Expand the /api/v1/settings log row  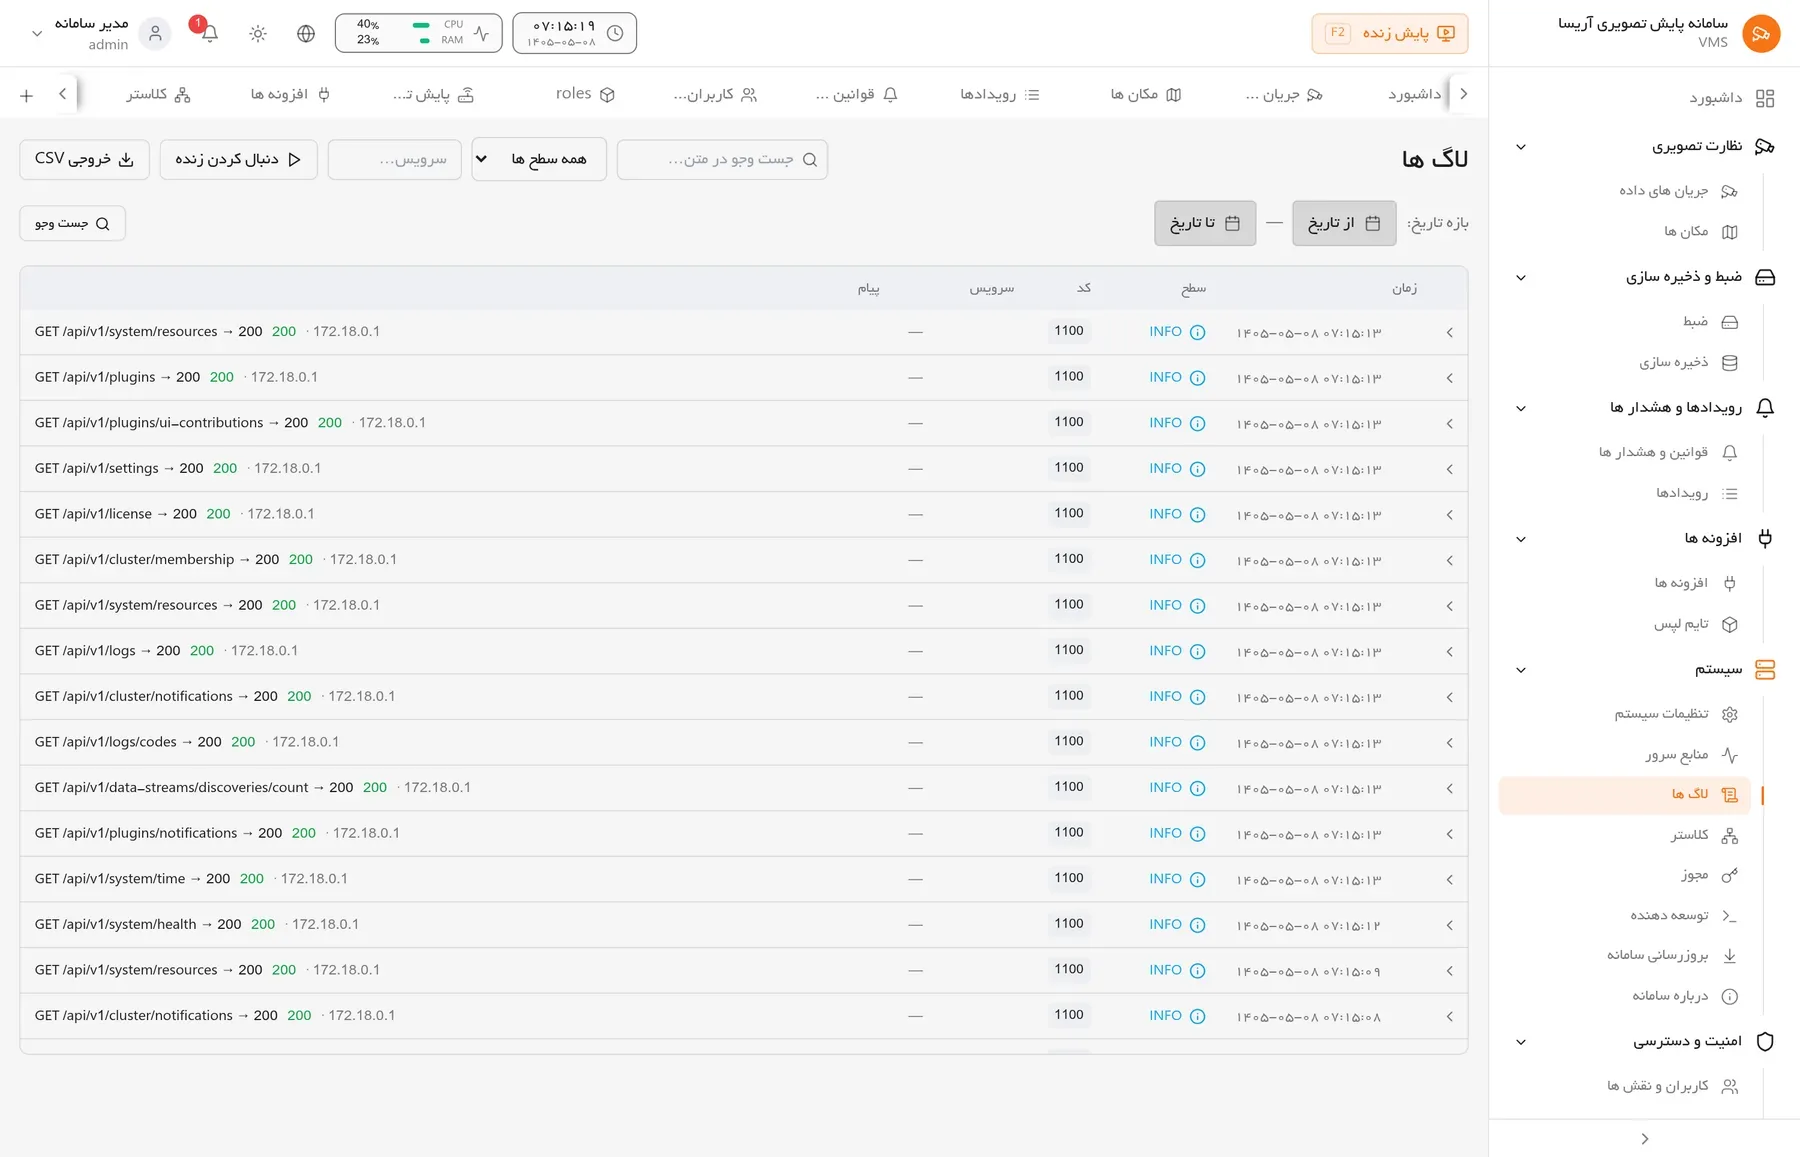1449,469
